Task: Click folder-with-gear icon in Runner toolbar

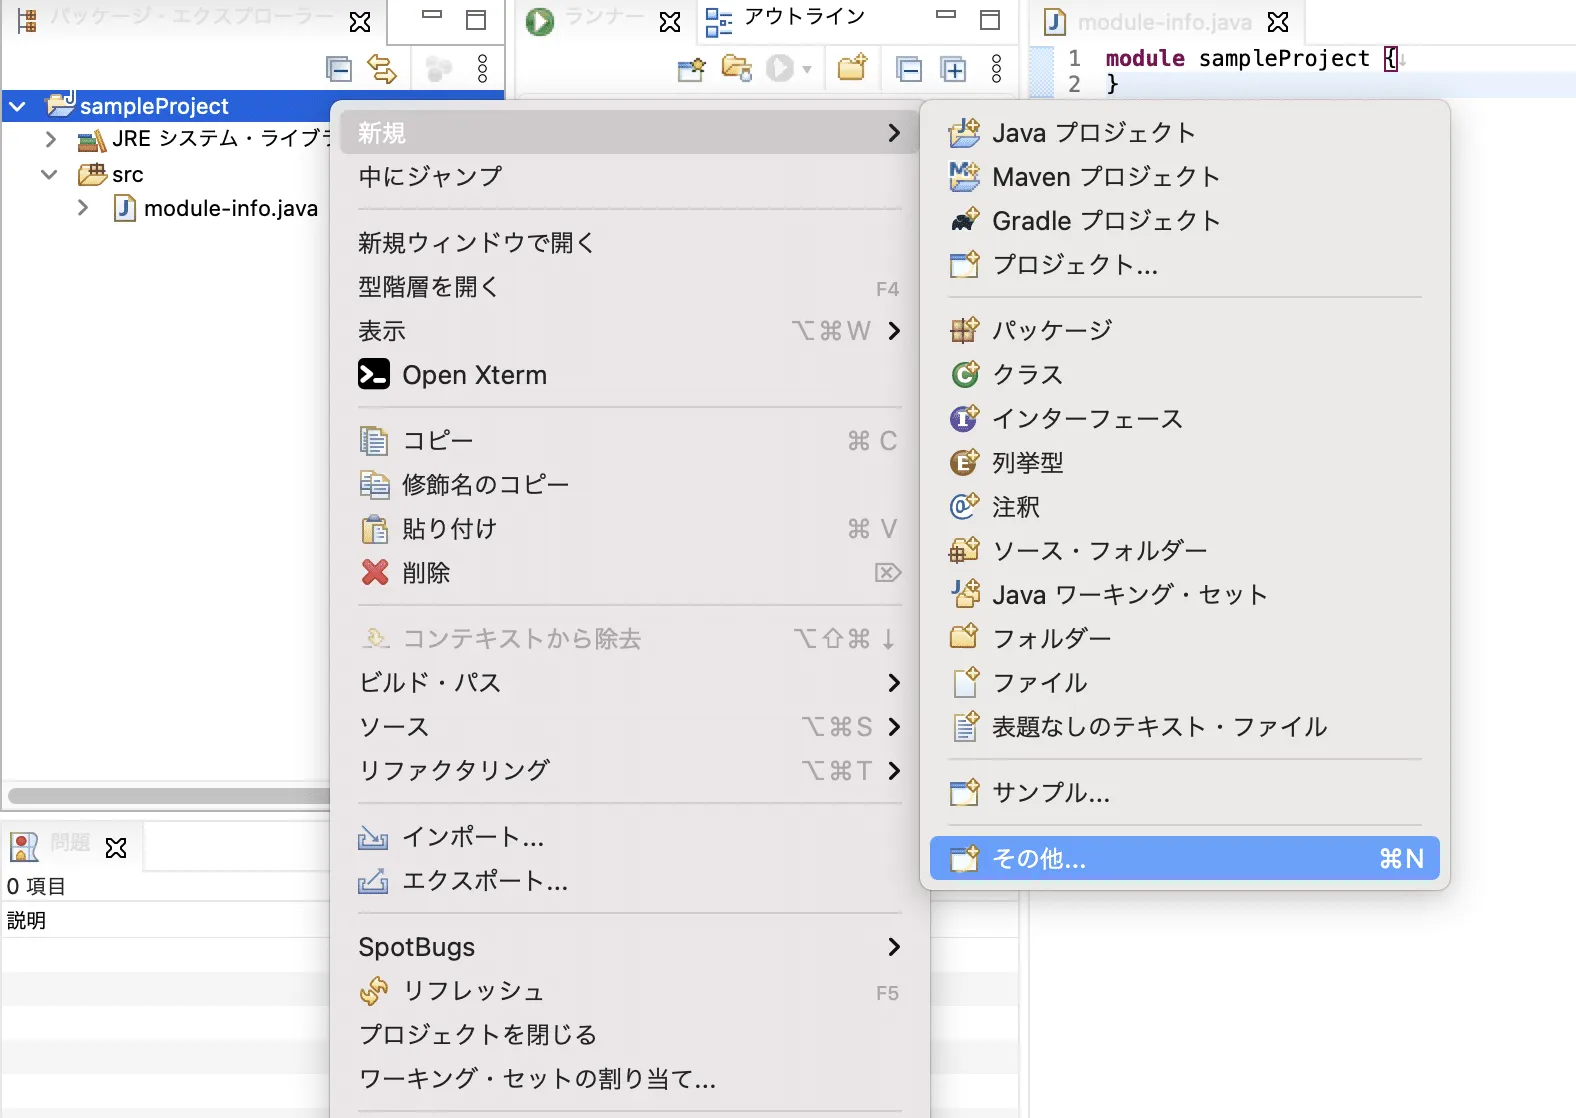Action: [x=737, y=68]
